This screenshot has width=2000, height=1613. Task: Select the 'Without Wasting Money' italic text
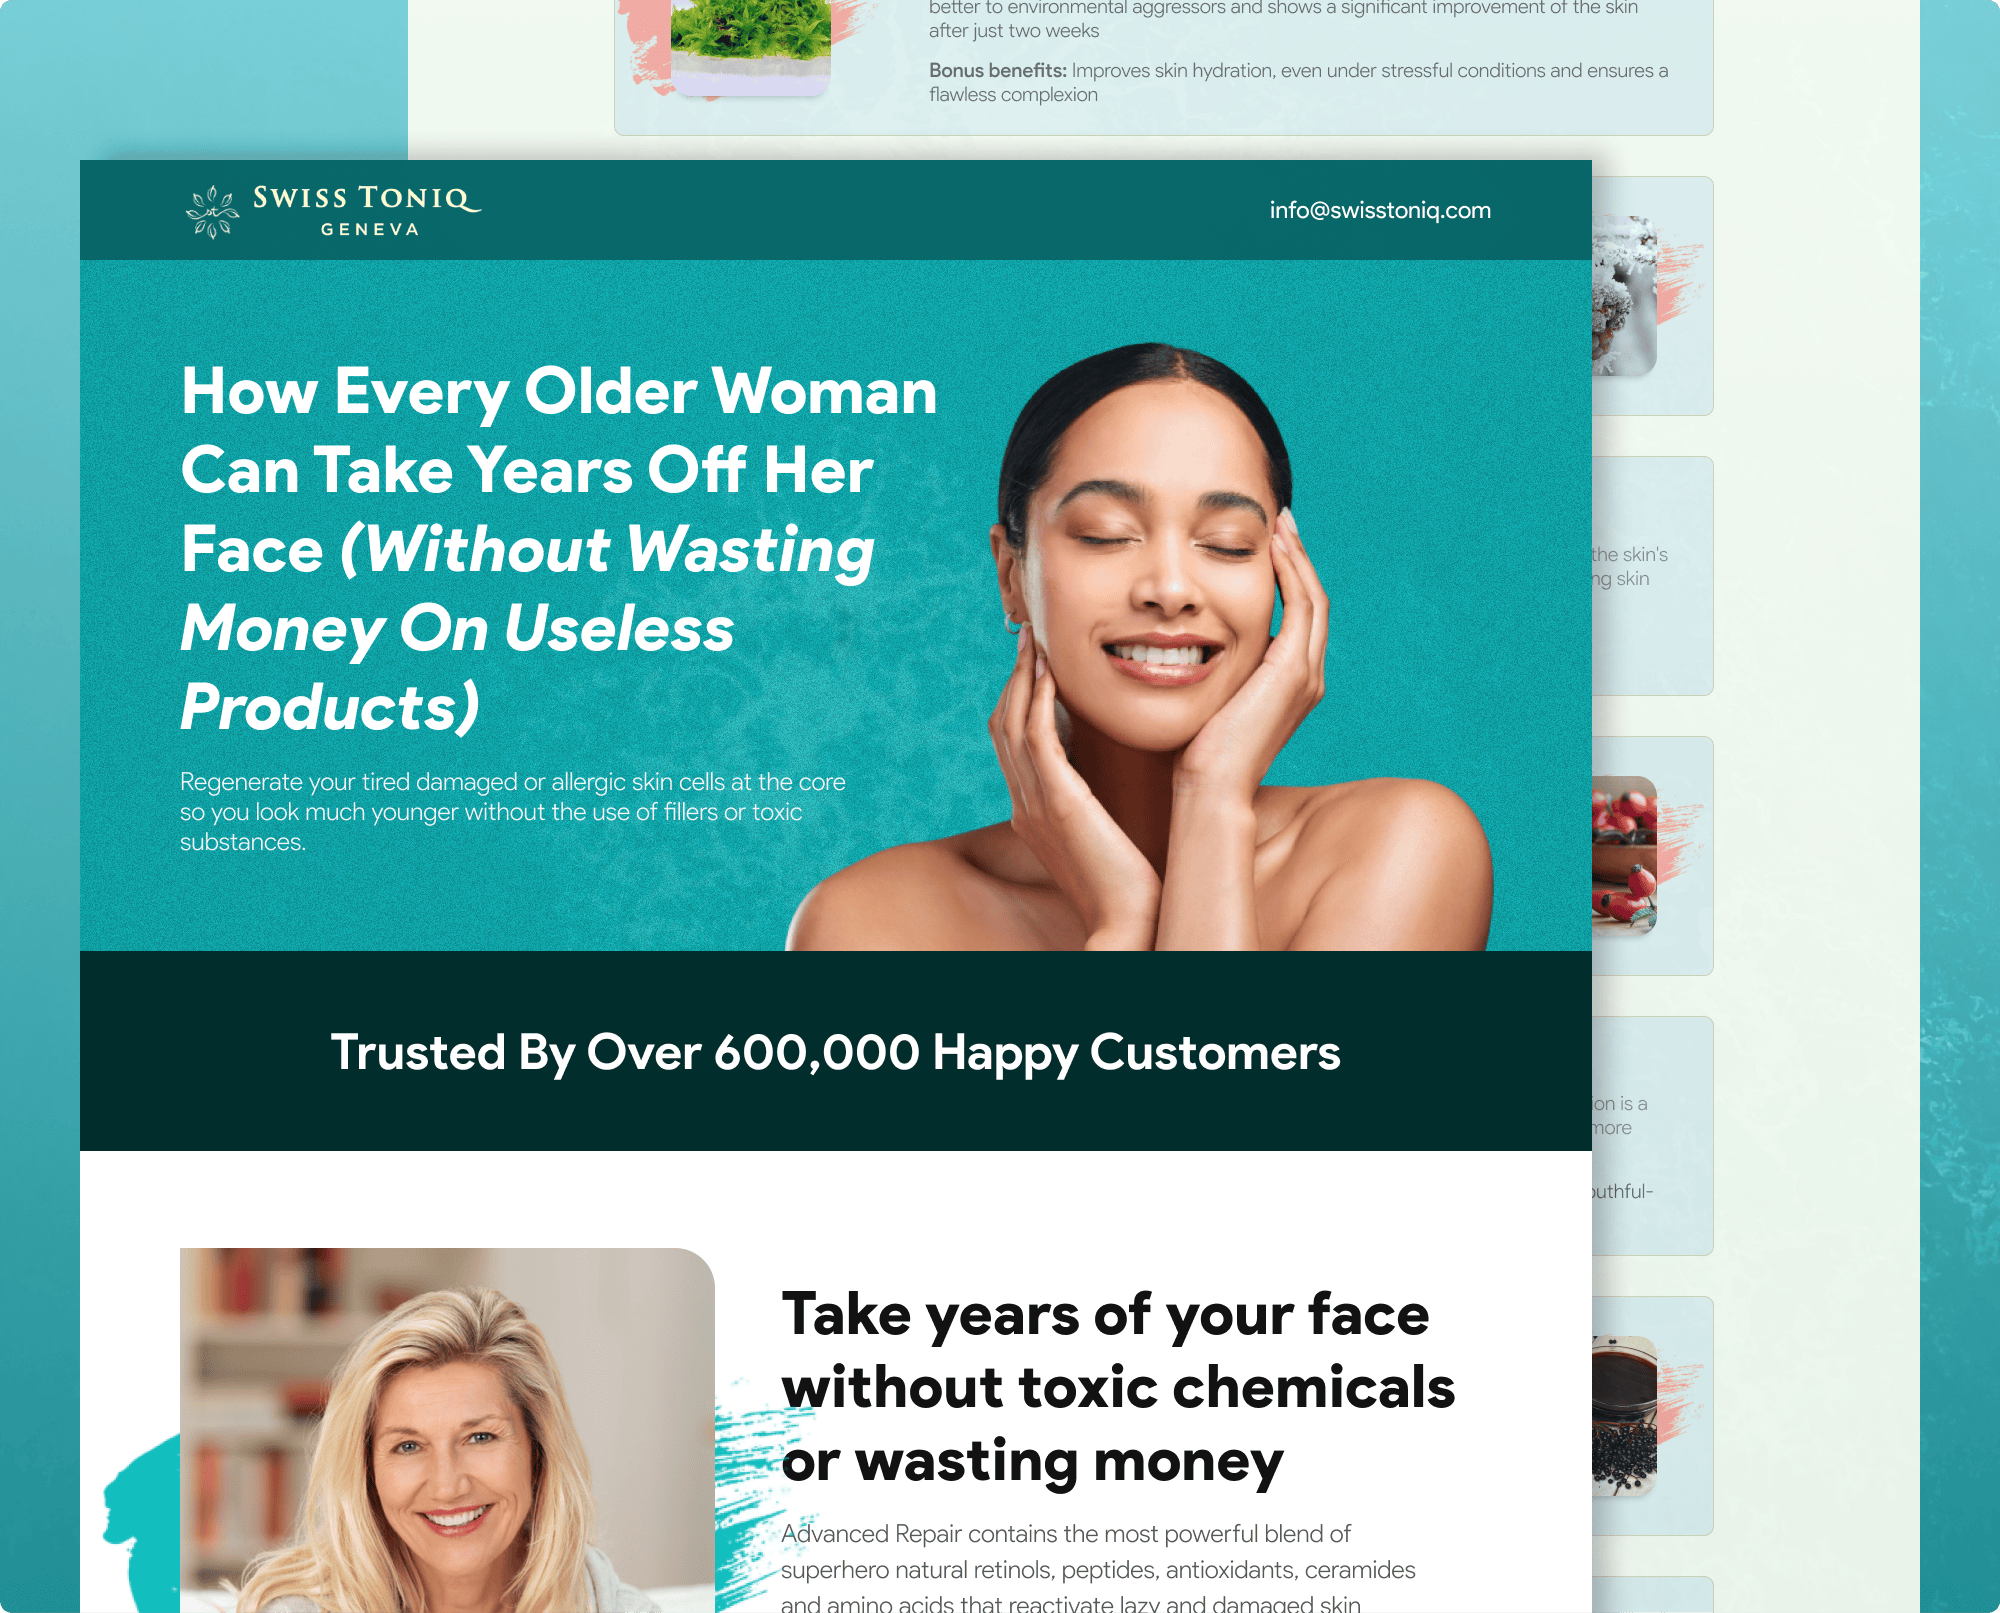(527, 589)
